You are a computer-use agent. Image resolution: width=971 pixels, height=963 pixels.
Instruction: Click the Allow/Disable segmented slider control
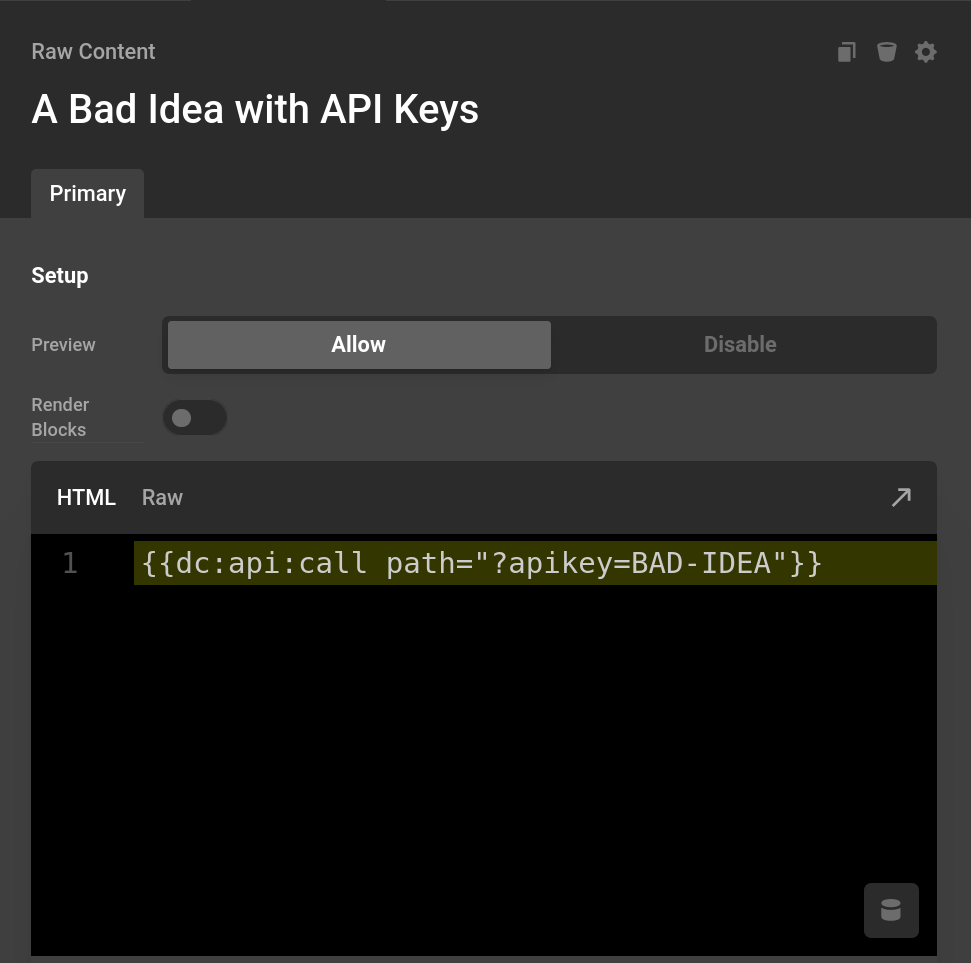(549, 344)
